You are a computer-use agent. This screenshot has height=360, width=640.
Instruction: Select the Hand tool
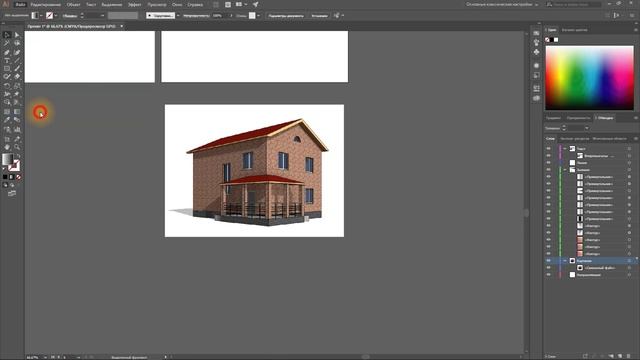pos(7,147)
